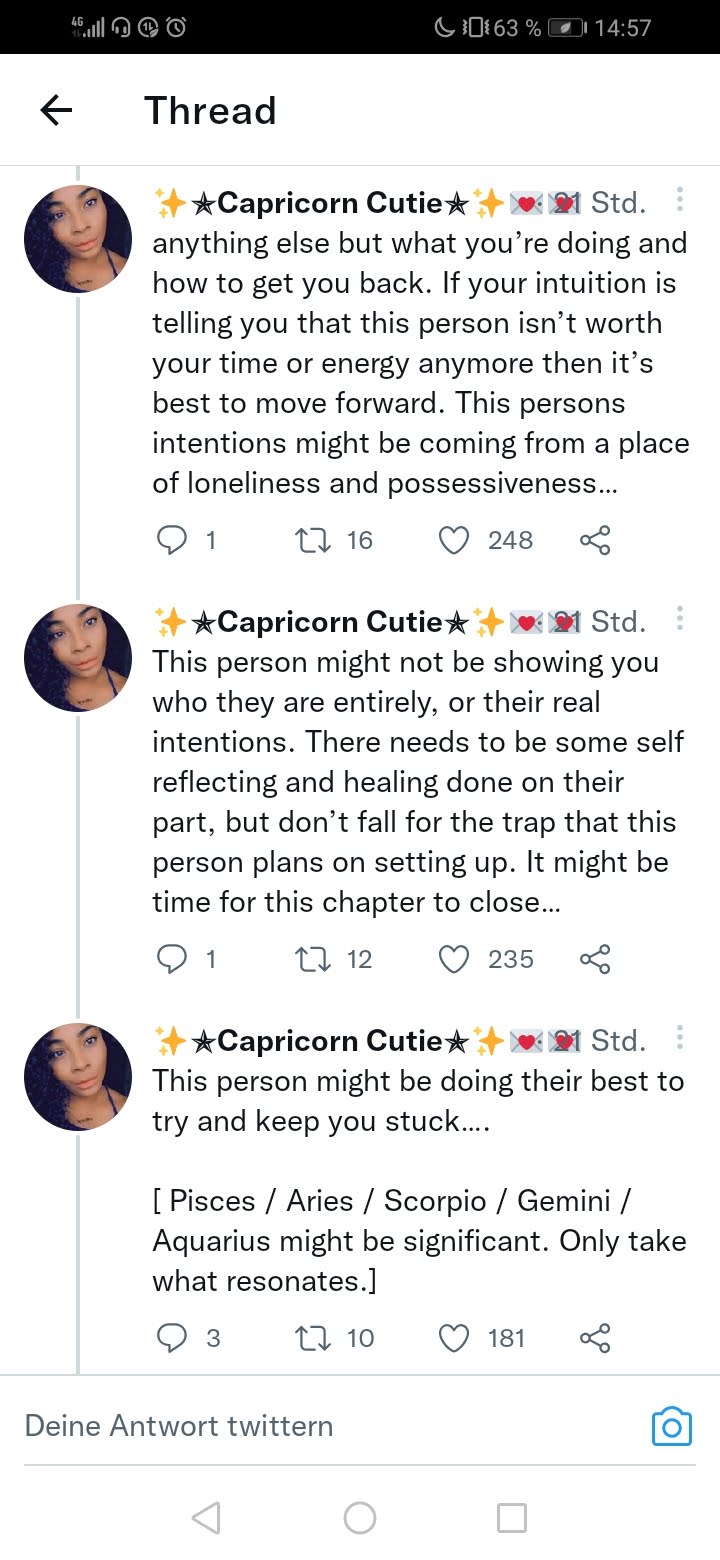
Task: Open replies on the tweet with 3 comments
Action: point(173,1338)
